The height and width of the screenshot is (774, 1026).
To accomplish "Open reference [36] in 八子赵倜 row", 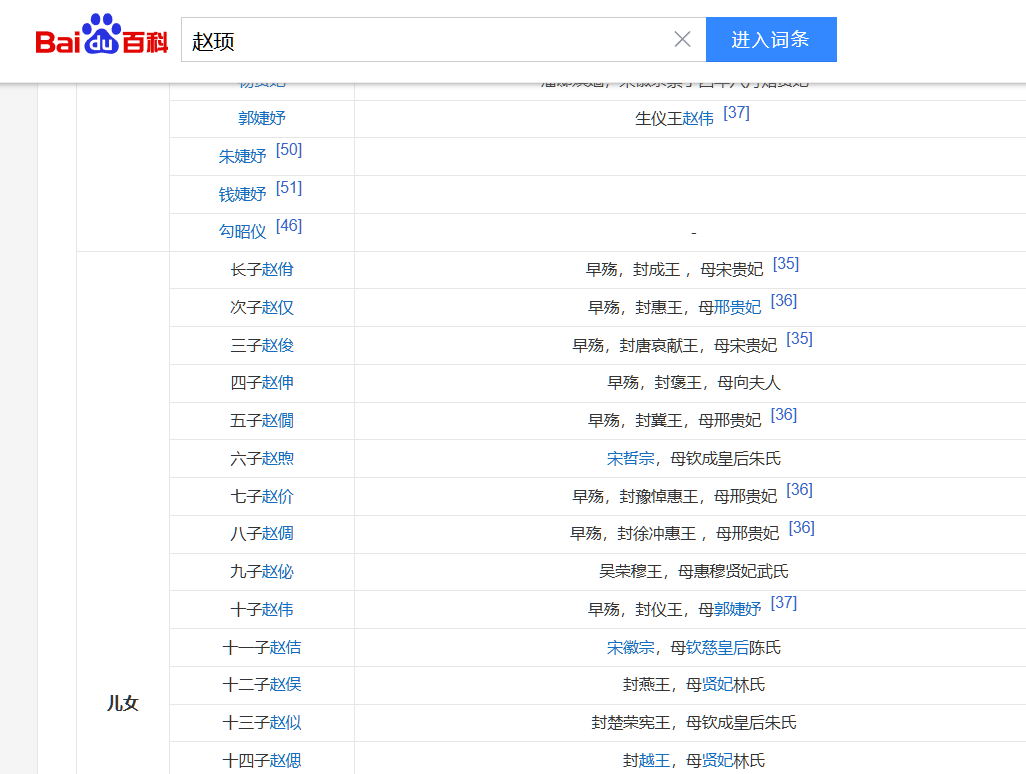I will (802, 528).
